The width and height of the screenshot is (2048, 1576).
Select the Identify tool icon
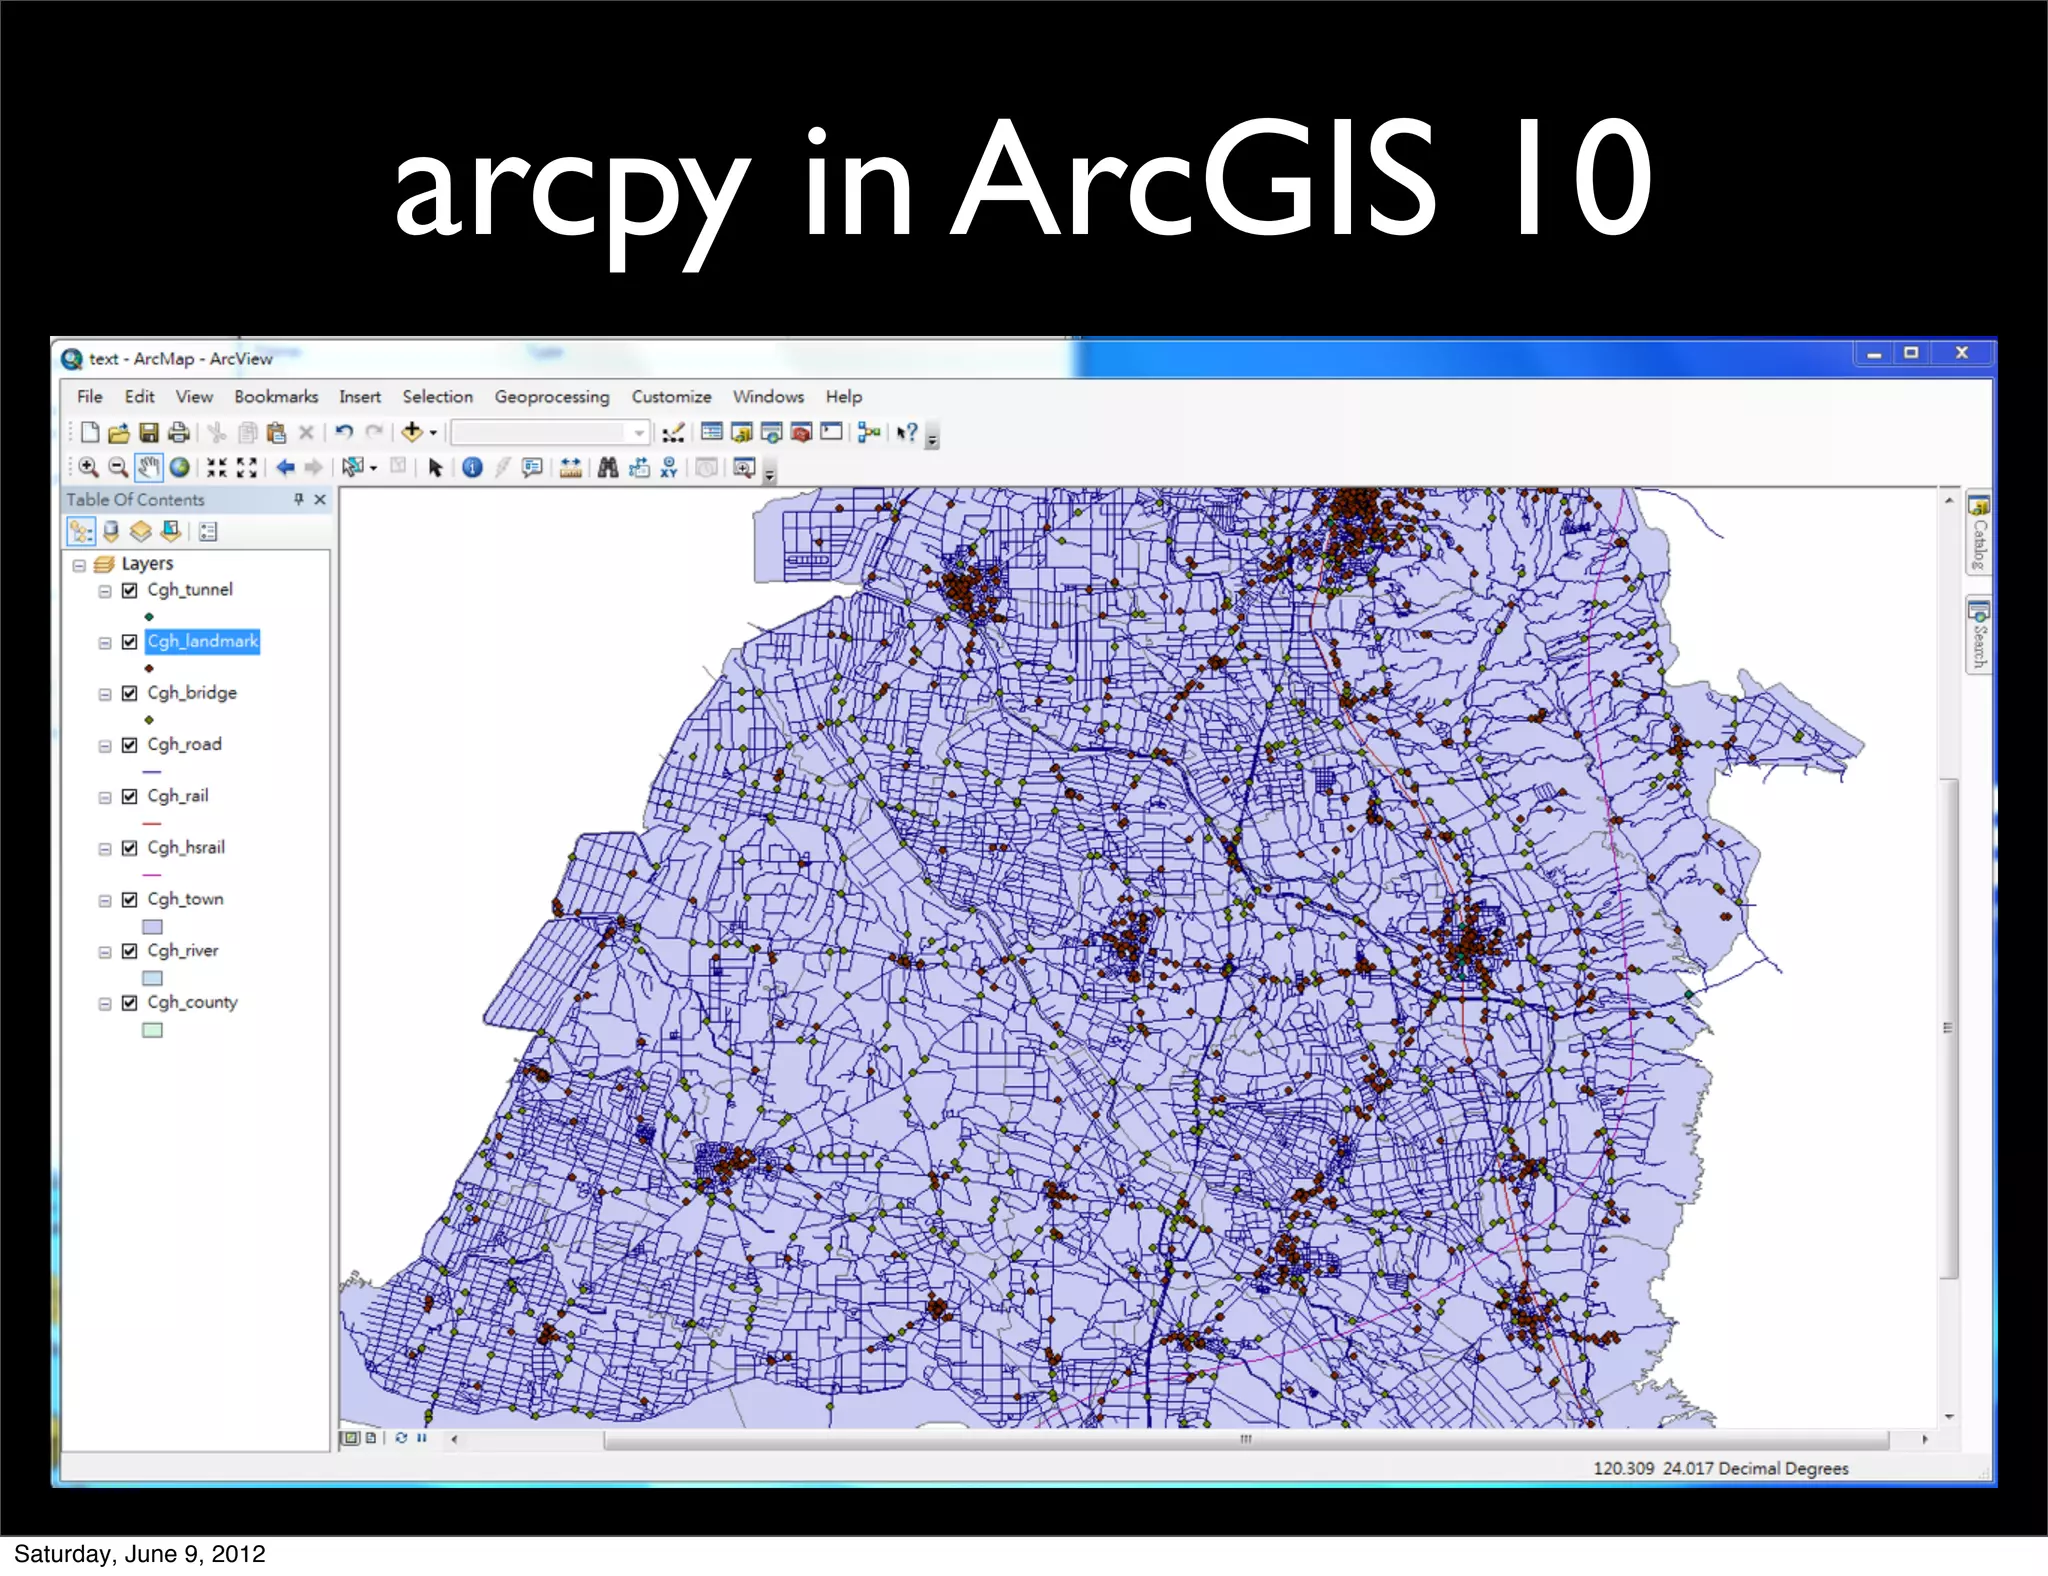[x=472, y=467]
